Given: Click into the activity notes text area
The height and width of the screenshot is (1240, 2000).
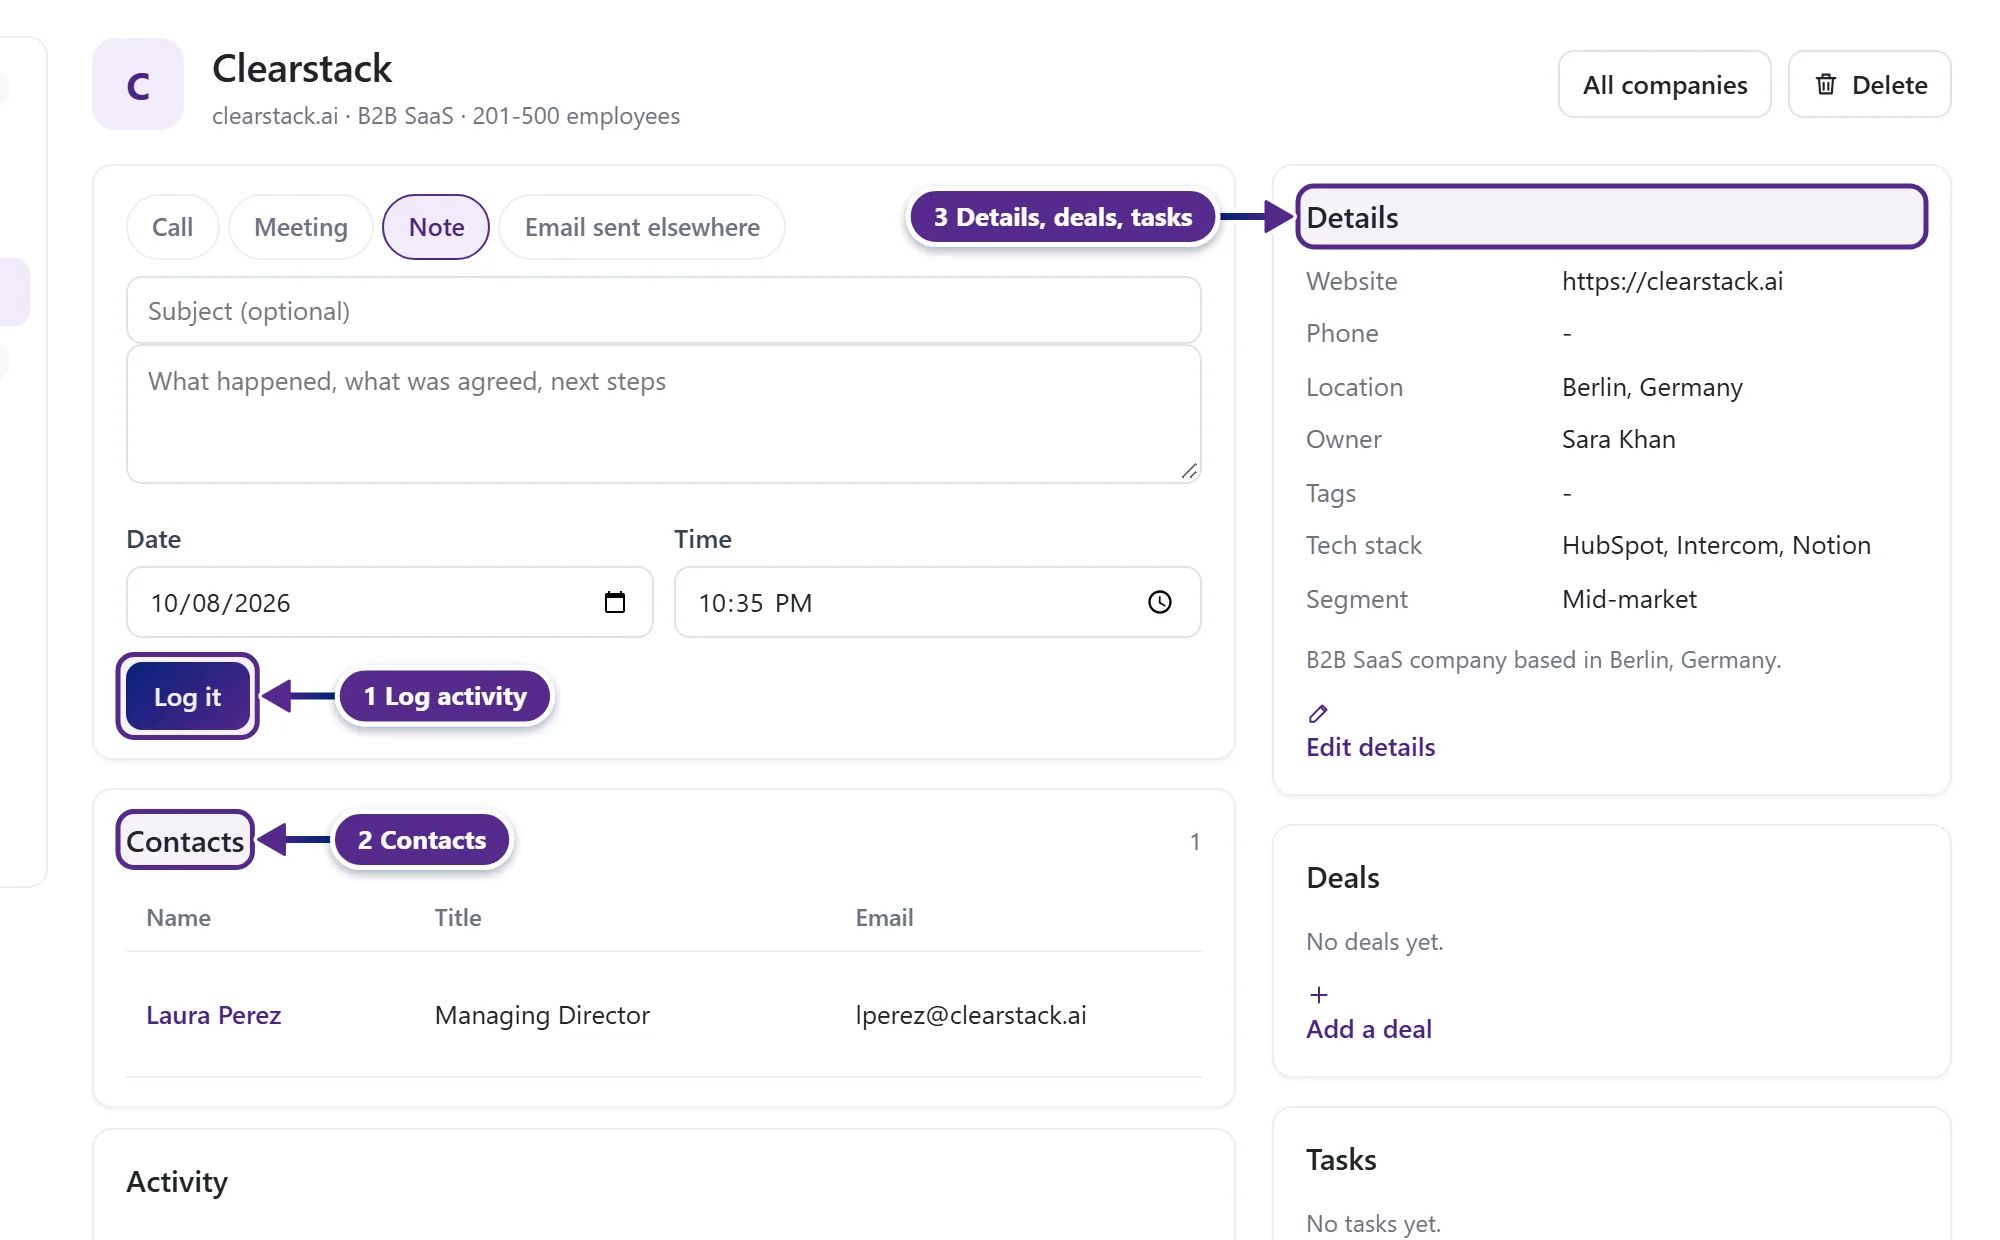Looking at the screenshot, I should 664,415.
